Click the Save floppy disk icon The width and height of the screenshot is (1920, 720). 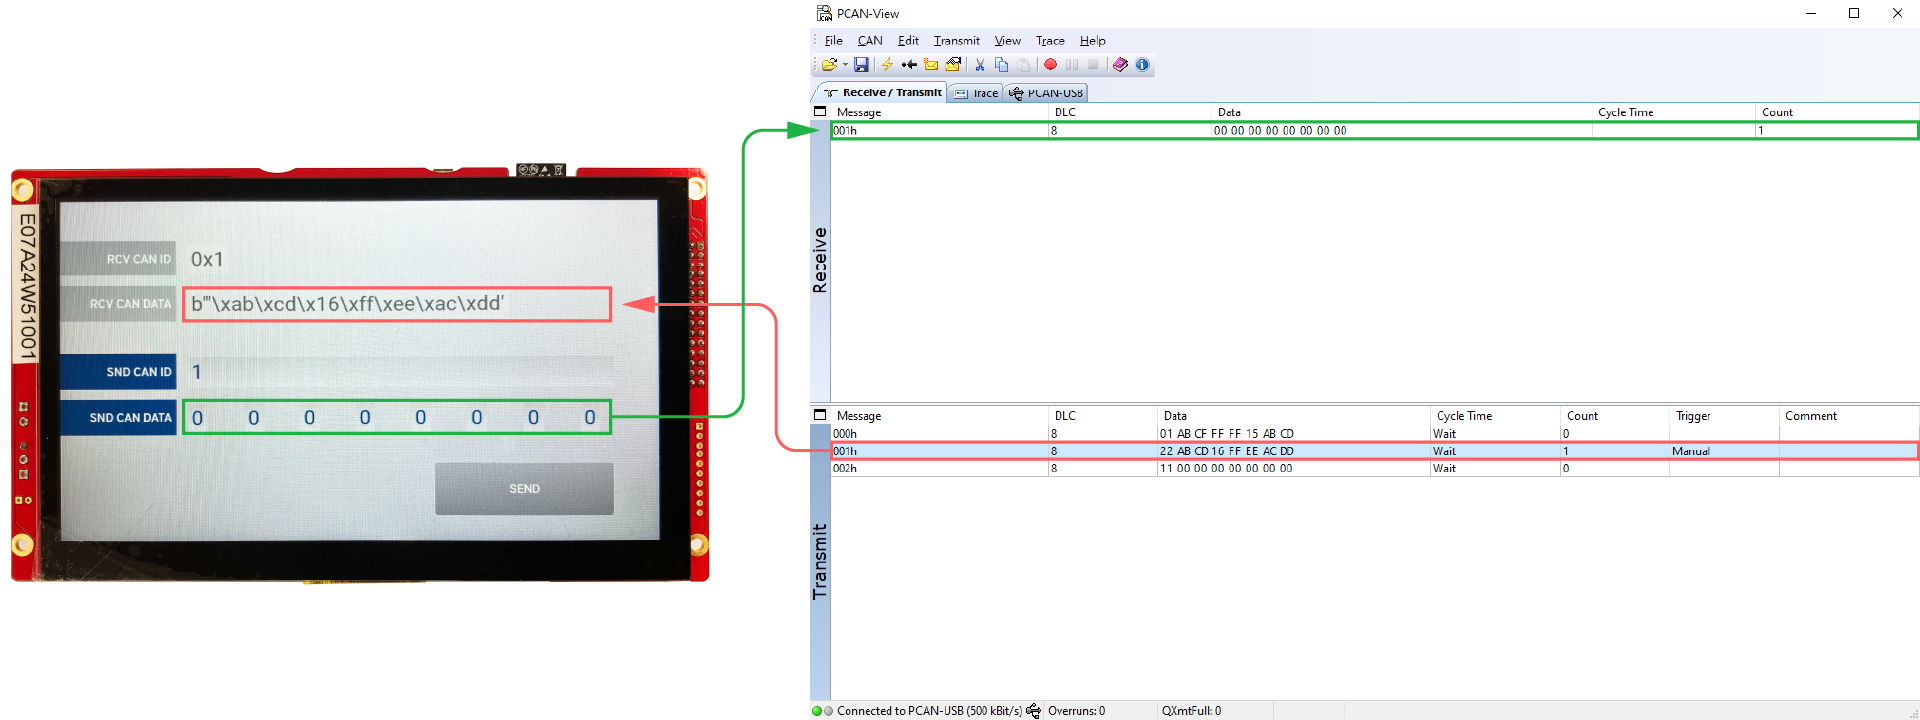861,65
